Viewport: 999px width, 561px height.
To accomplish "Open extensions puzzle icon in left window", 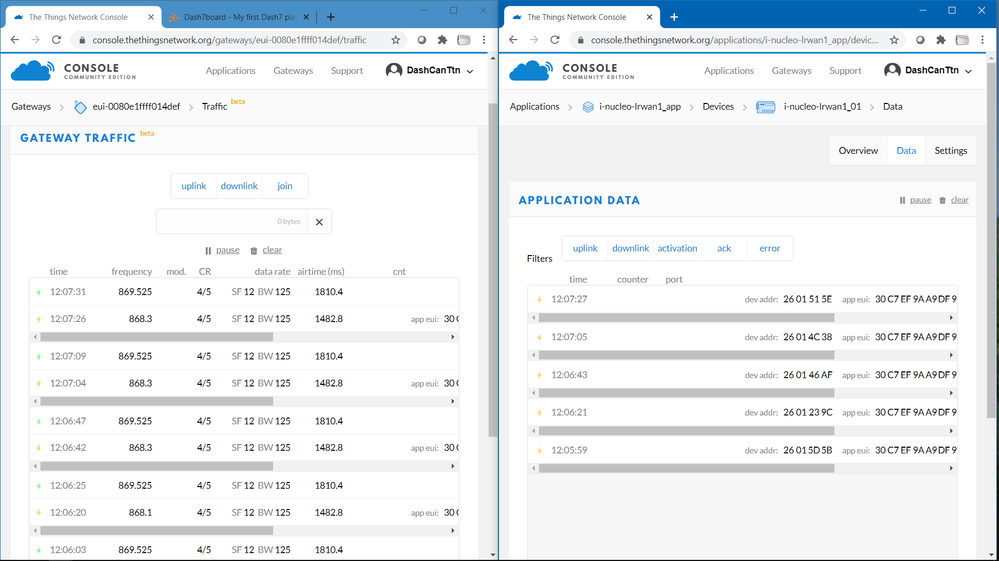I will pyautogui.click(x=442, y=39).
